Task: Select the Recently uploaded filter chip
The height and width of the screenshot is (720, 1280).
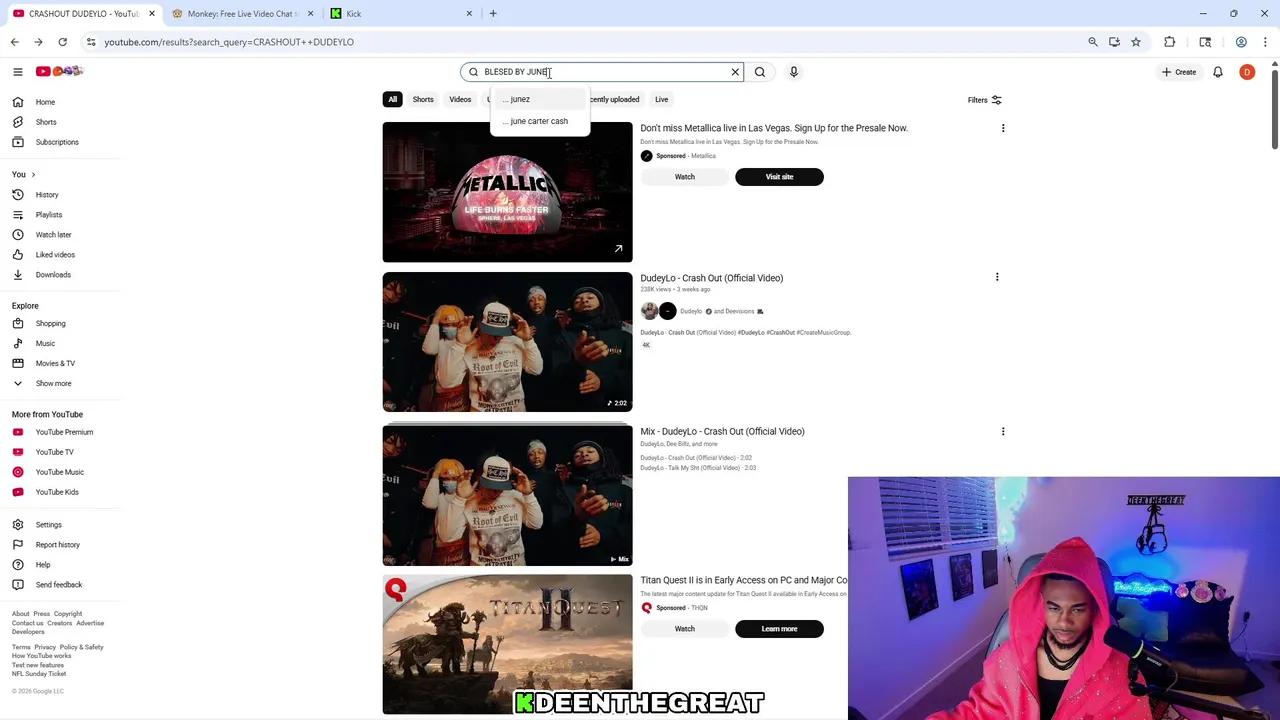Action: click(x=616, y=99)
